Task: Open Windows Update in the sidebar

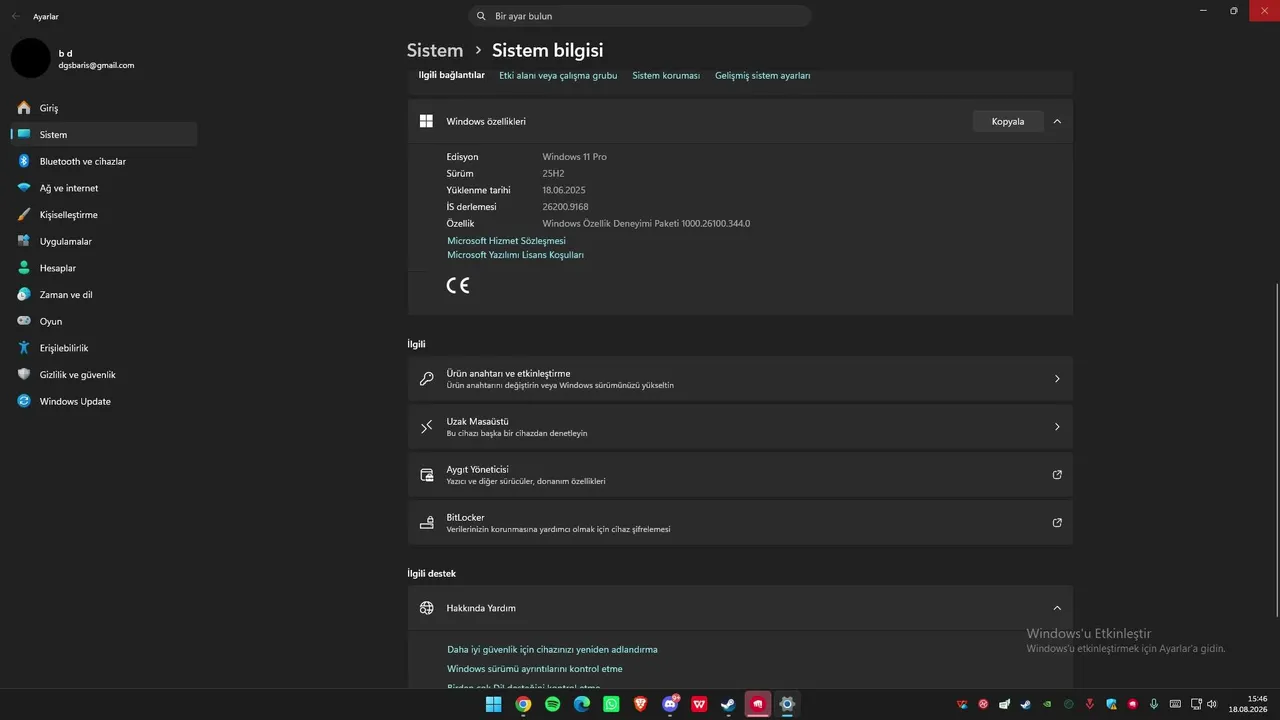Action: pos(104,401)
